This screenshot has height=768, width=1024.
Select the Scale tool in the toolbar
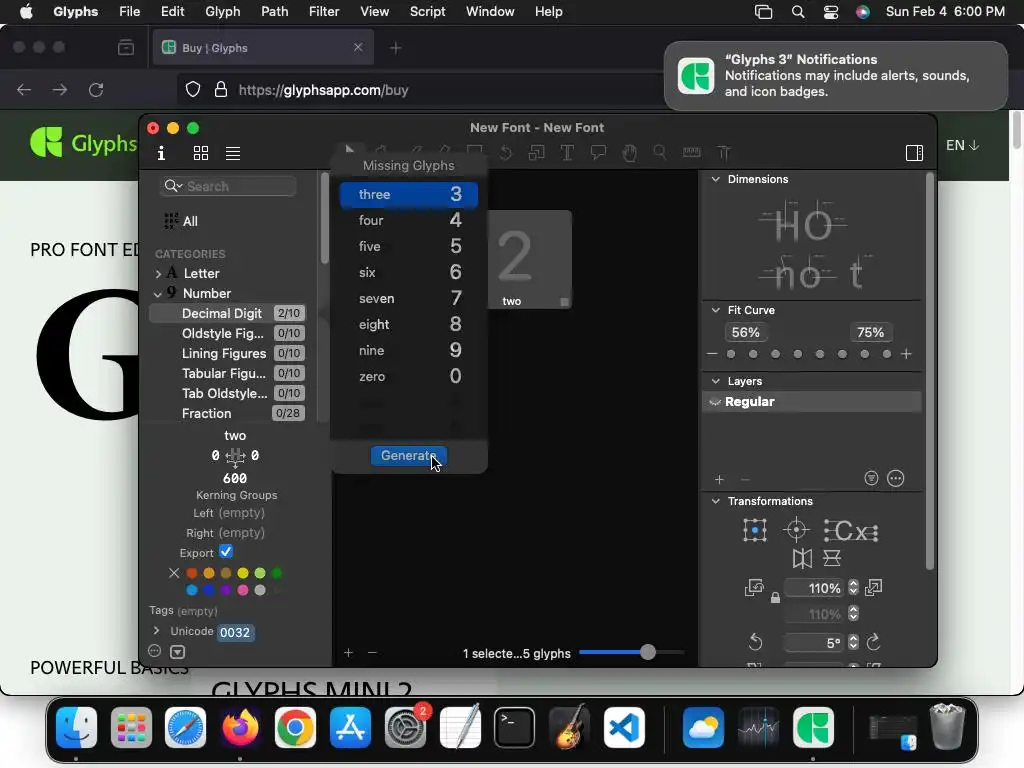(x=537, y=153)
